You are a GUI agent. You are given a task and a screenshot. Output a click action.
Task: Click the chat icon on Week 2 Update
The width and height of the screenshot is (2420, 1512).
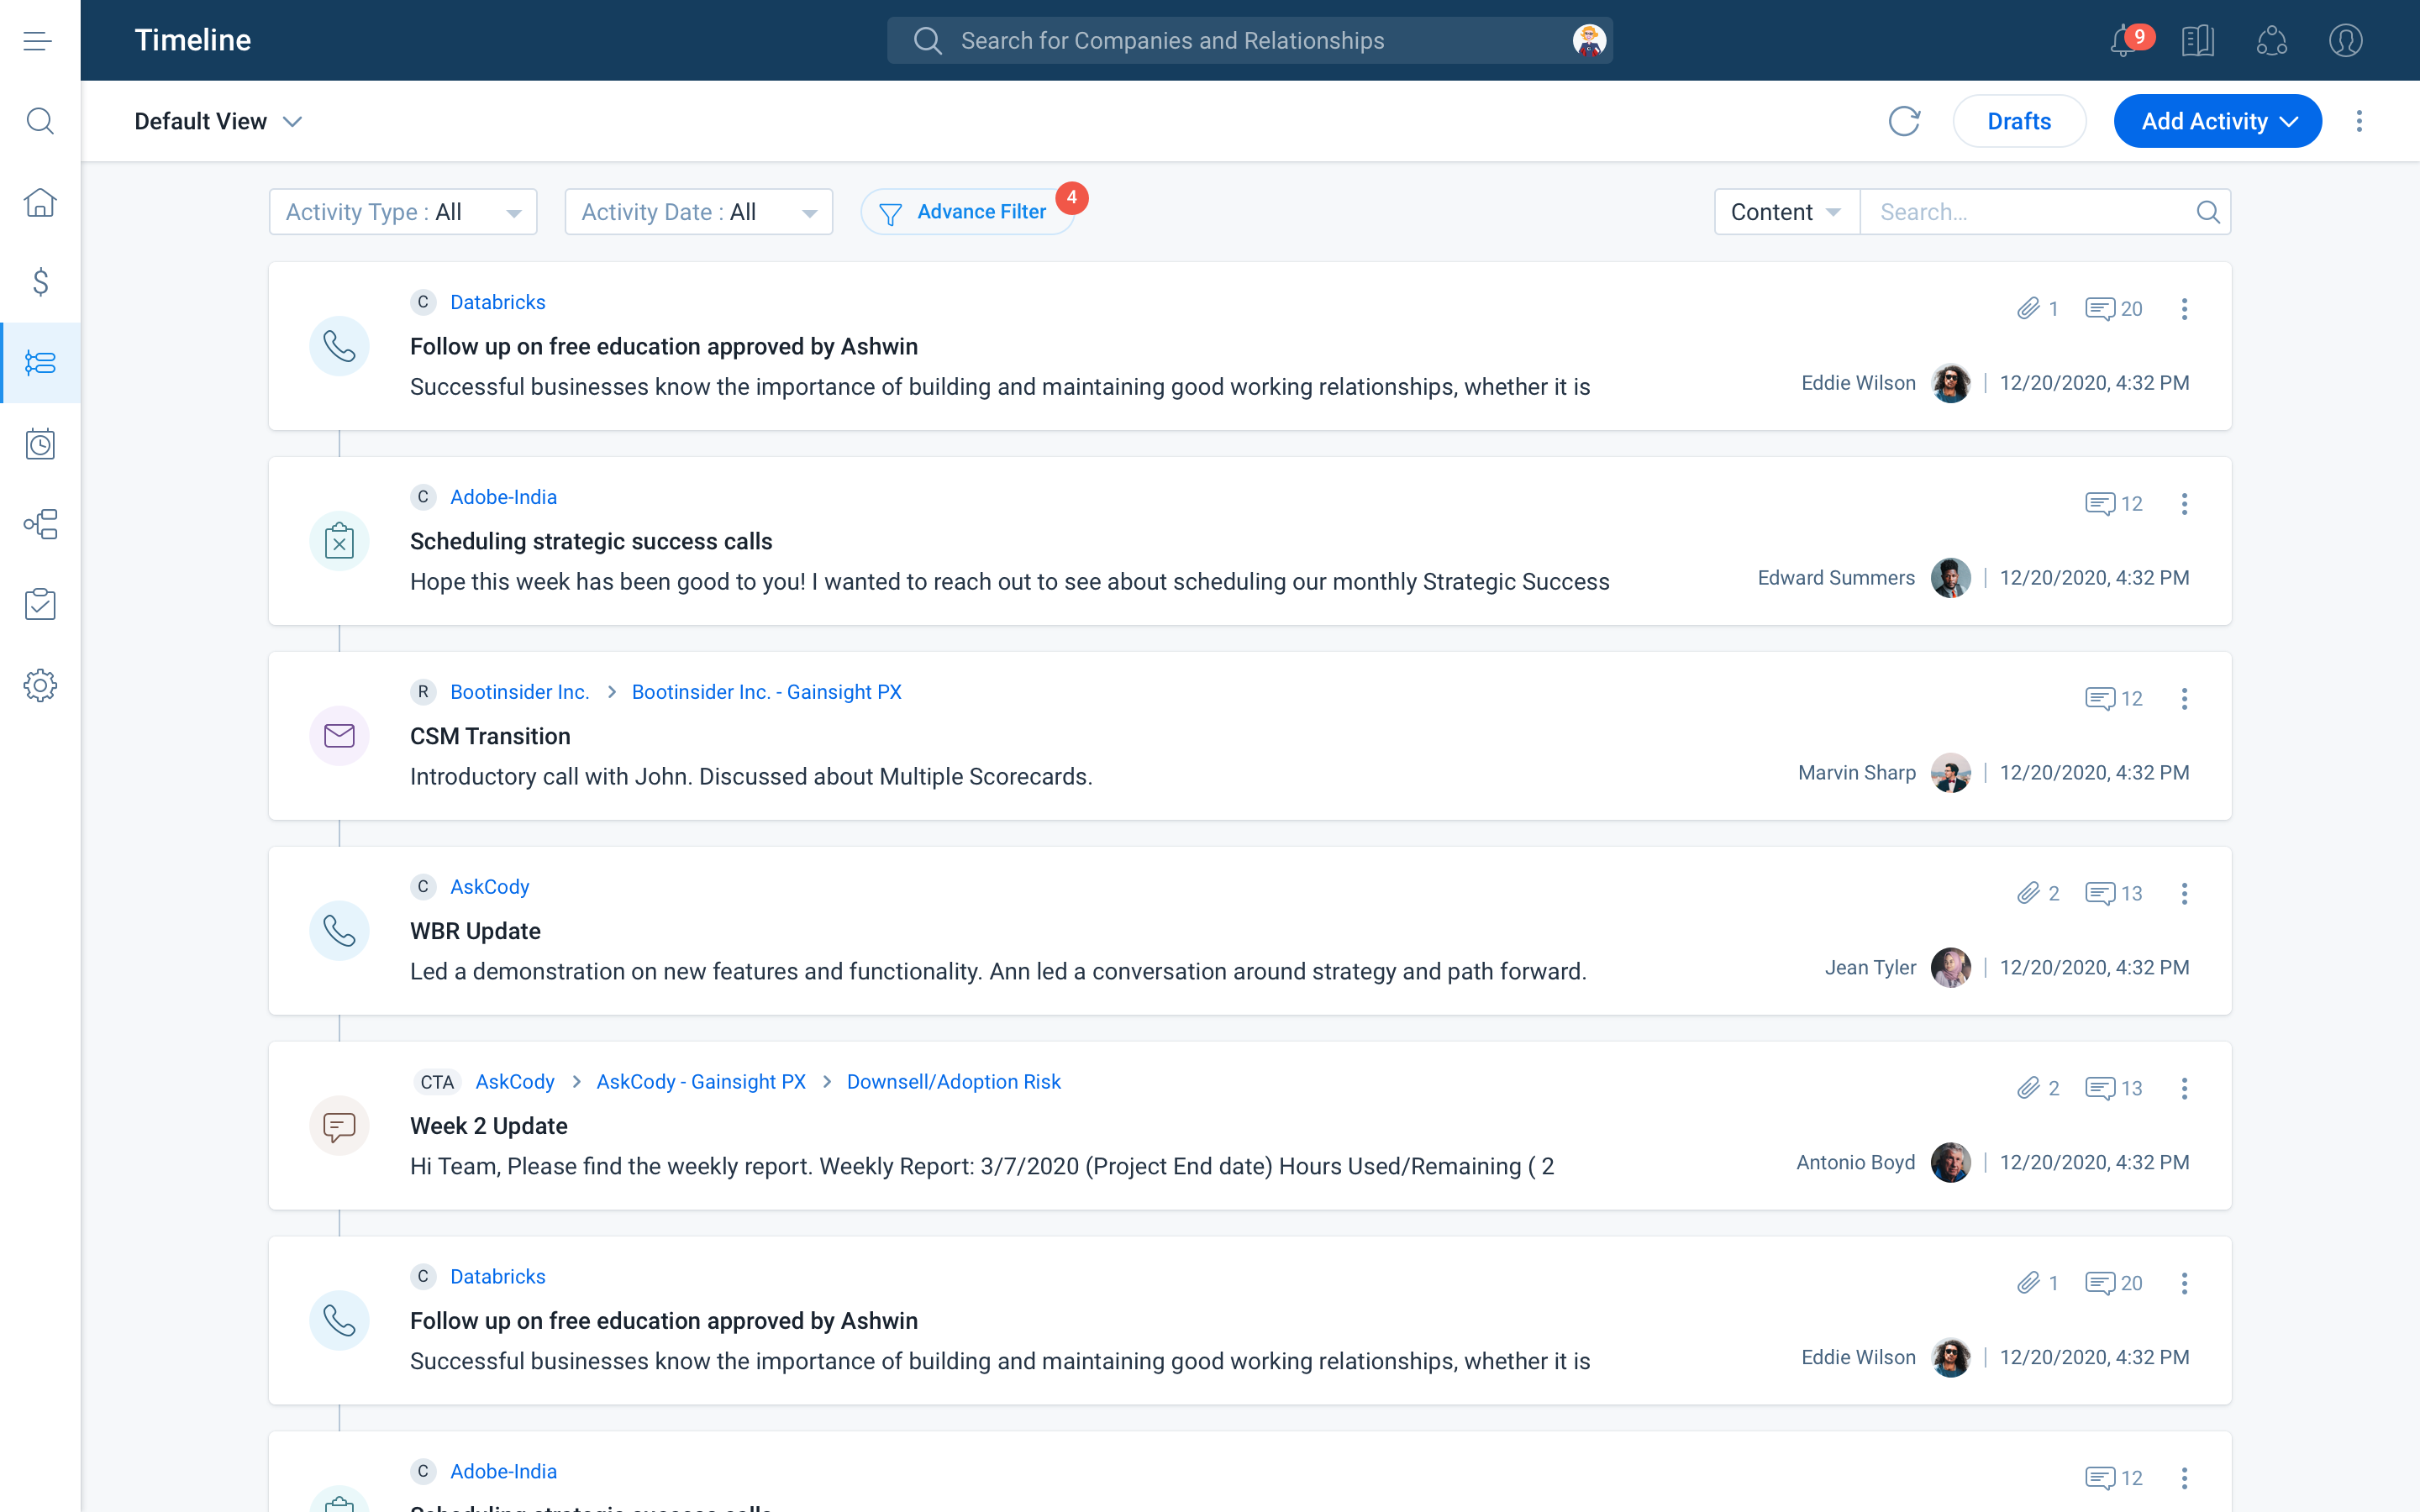(x=339, y=1126)
